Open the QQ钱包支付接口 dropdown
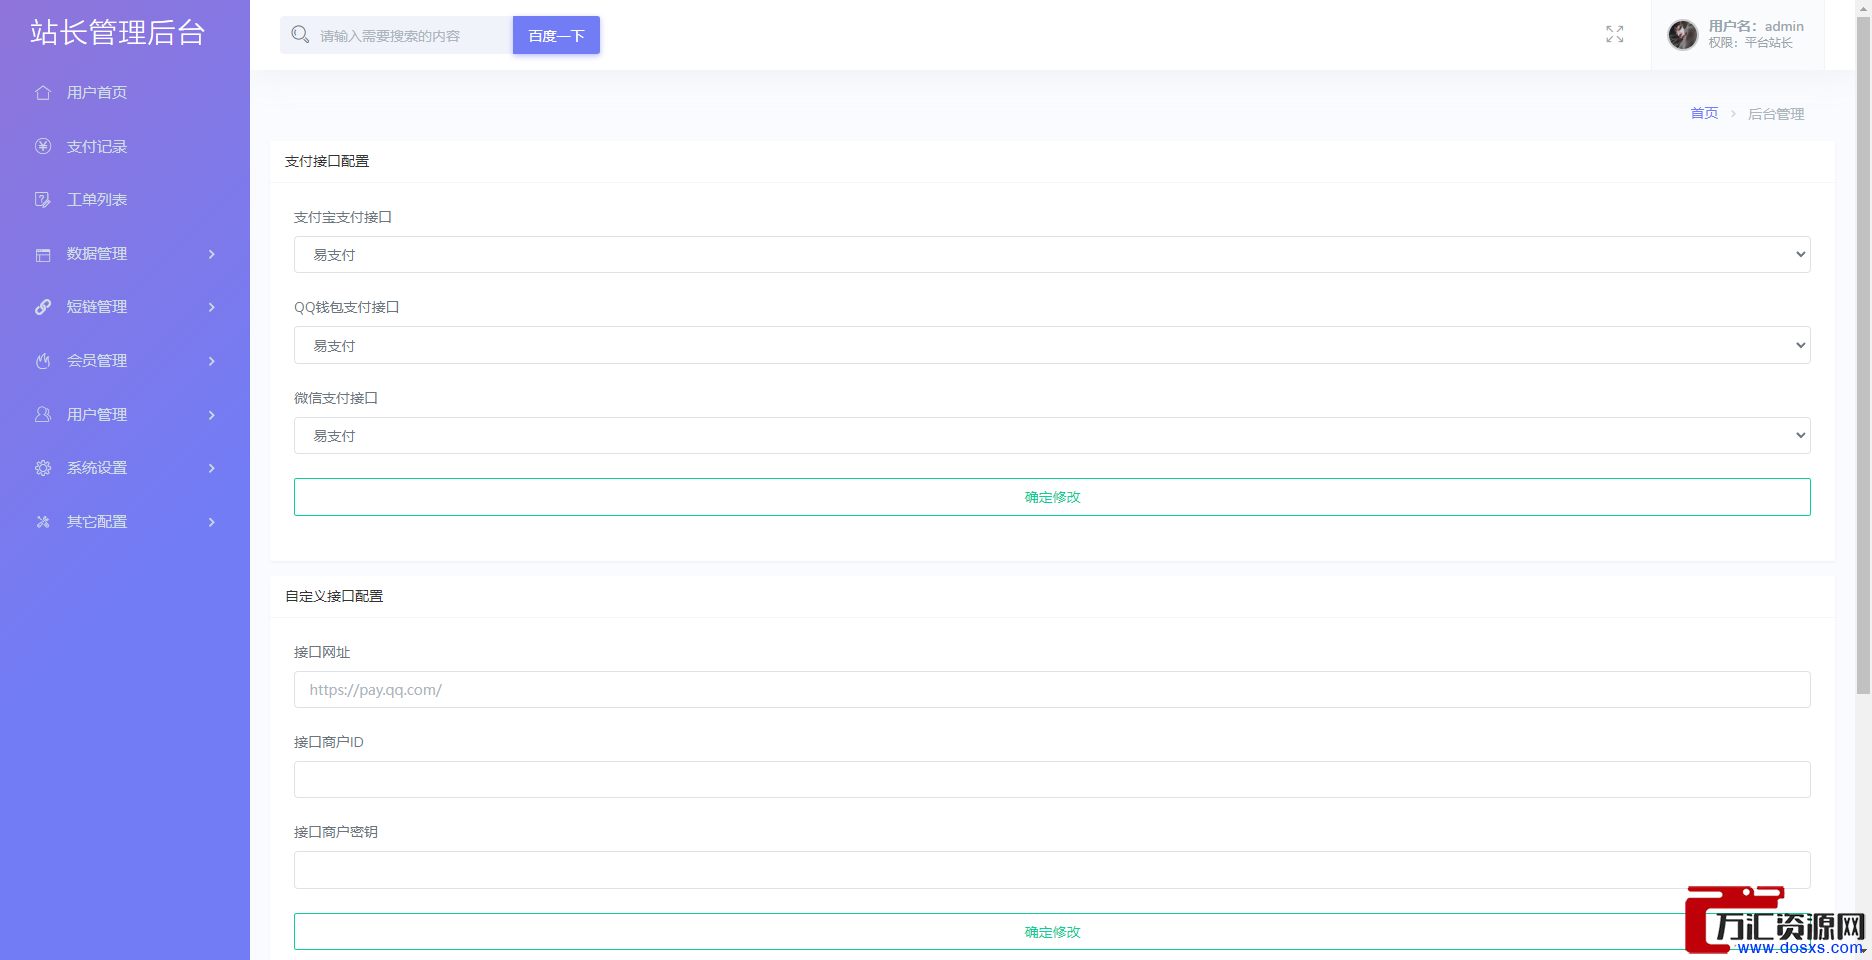This screenshot has height=960, width=1872. (x=1051, y=345)
